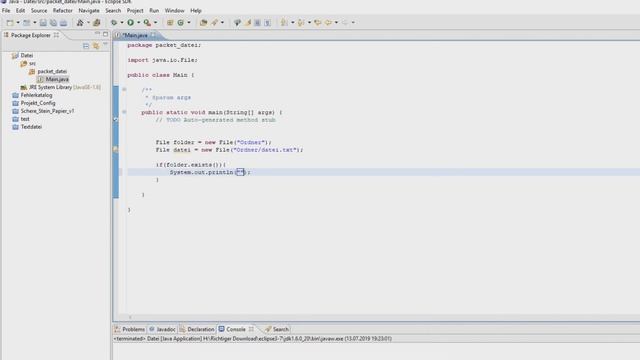The width and height of the screenshot is (640, 360).
Task: Open the Project menu
Action: (135, 11)
